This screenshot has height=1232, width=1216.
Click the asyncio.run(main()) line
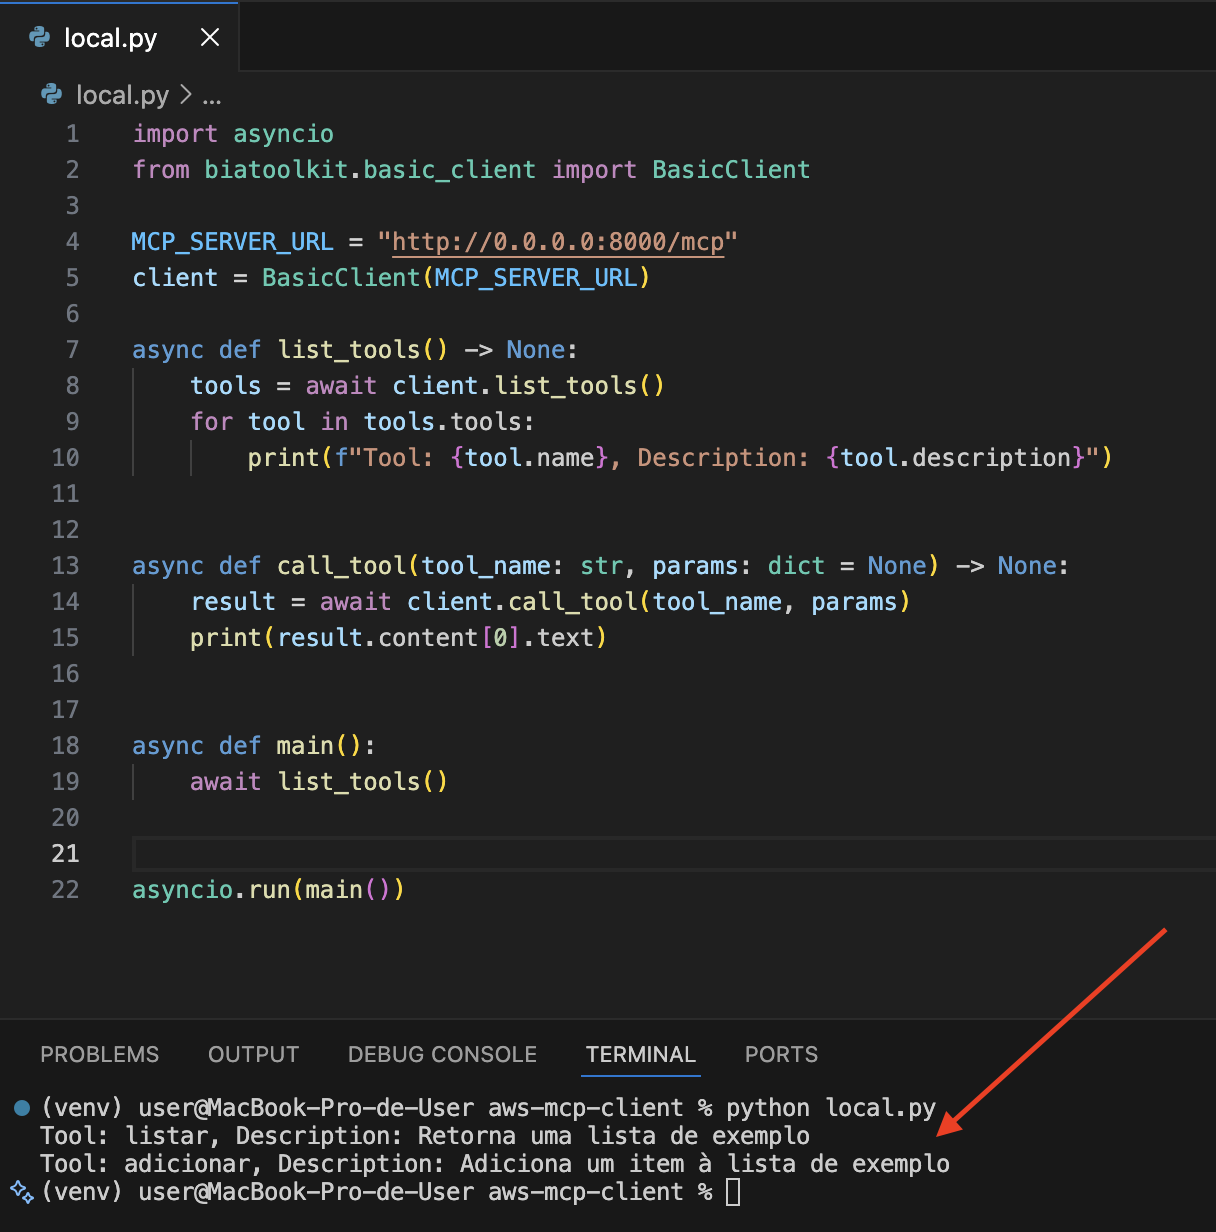click(x=268, y=890)
